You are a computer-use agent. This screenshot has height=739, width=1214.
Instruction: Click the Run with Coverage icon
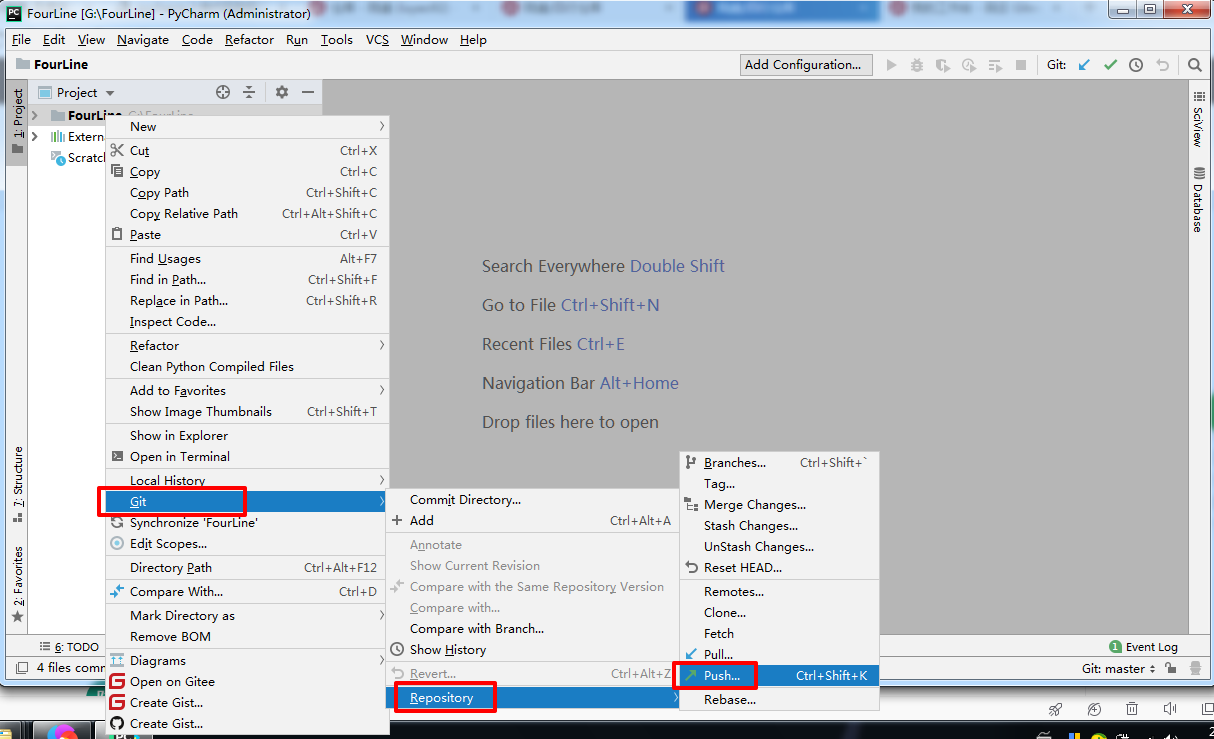(943, 65)
